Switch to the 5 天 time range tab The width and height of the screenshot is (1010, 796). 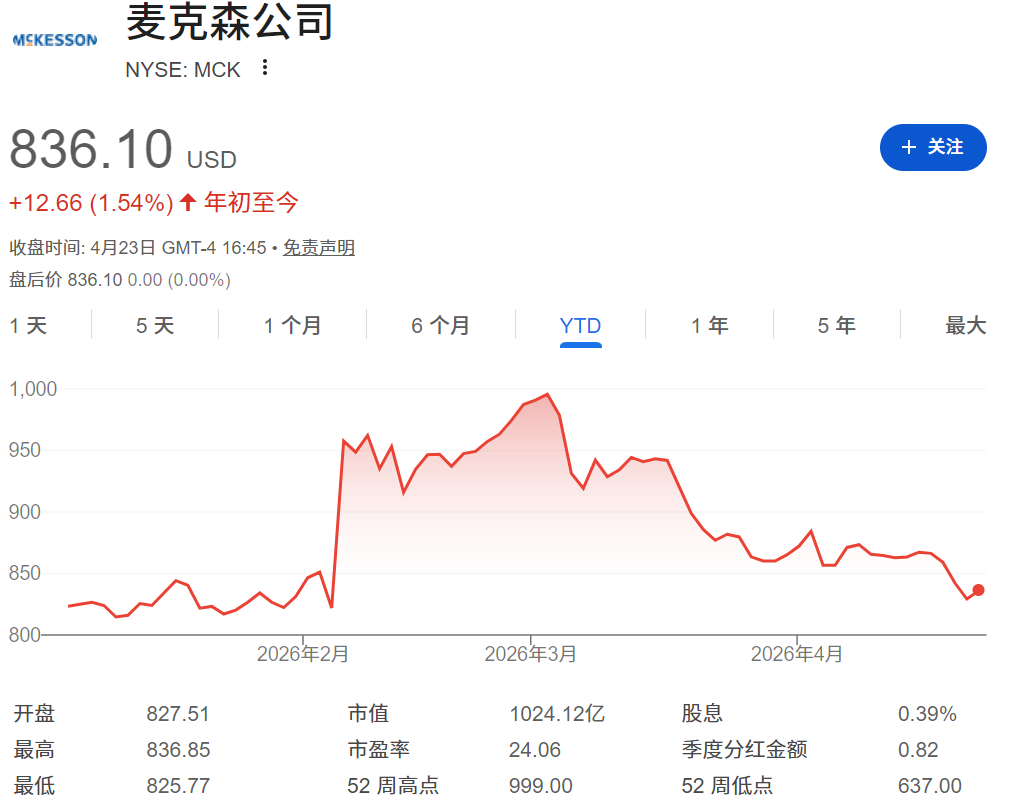click(153, 325)
